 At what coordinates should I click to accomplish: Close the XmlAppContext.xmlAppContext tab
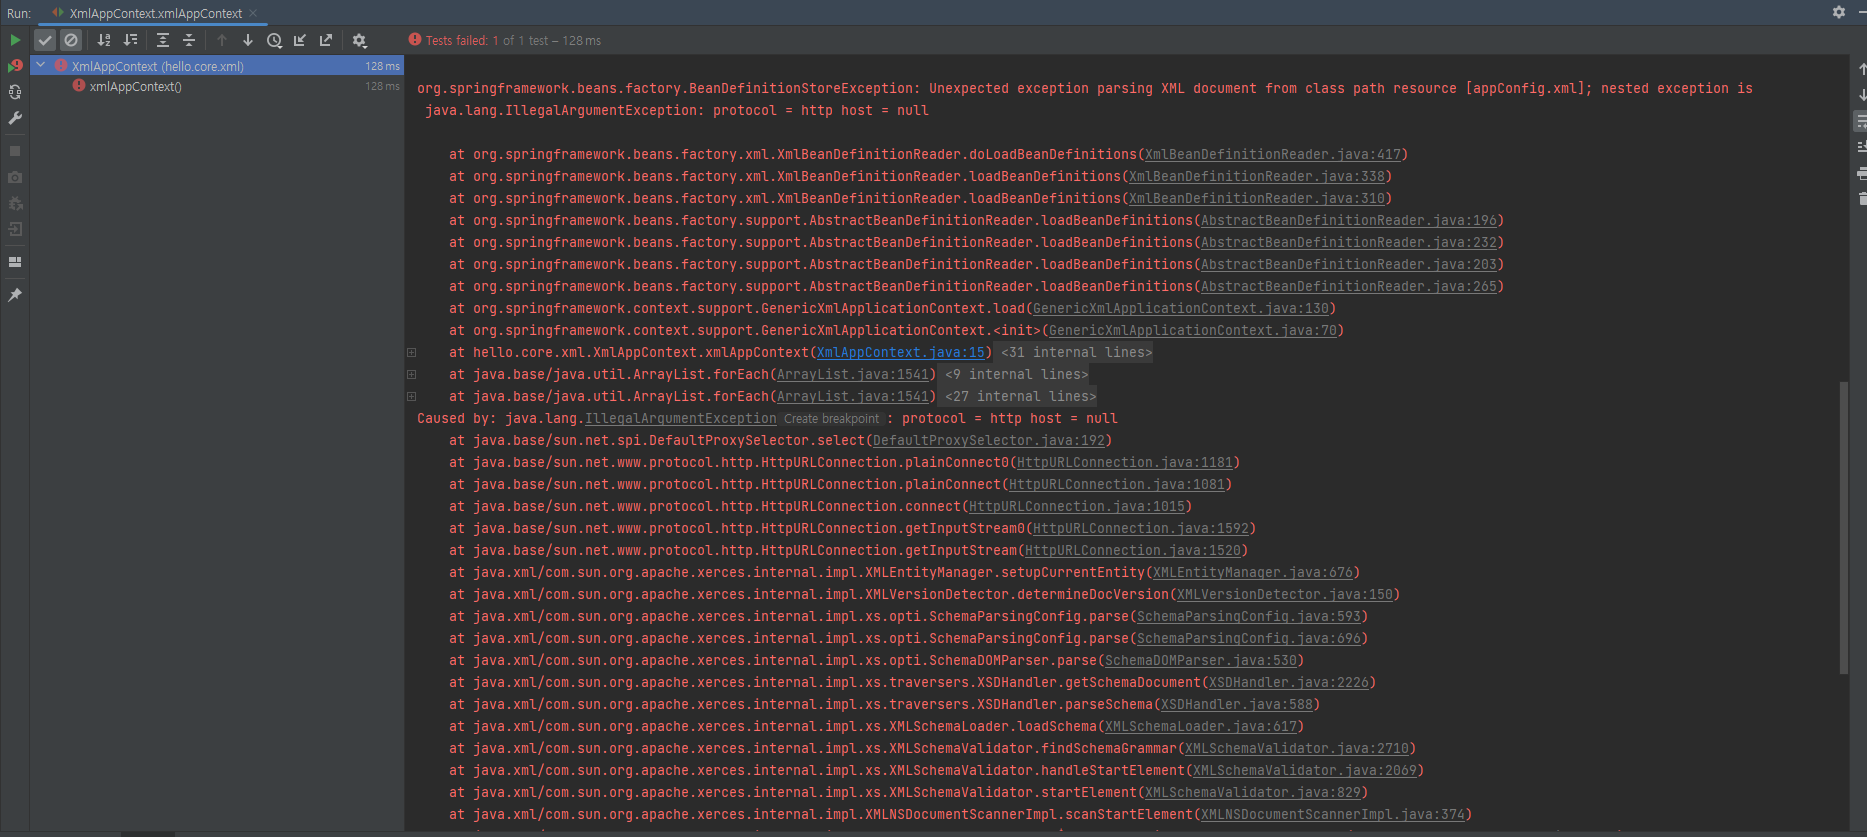point(254,13)
